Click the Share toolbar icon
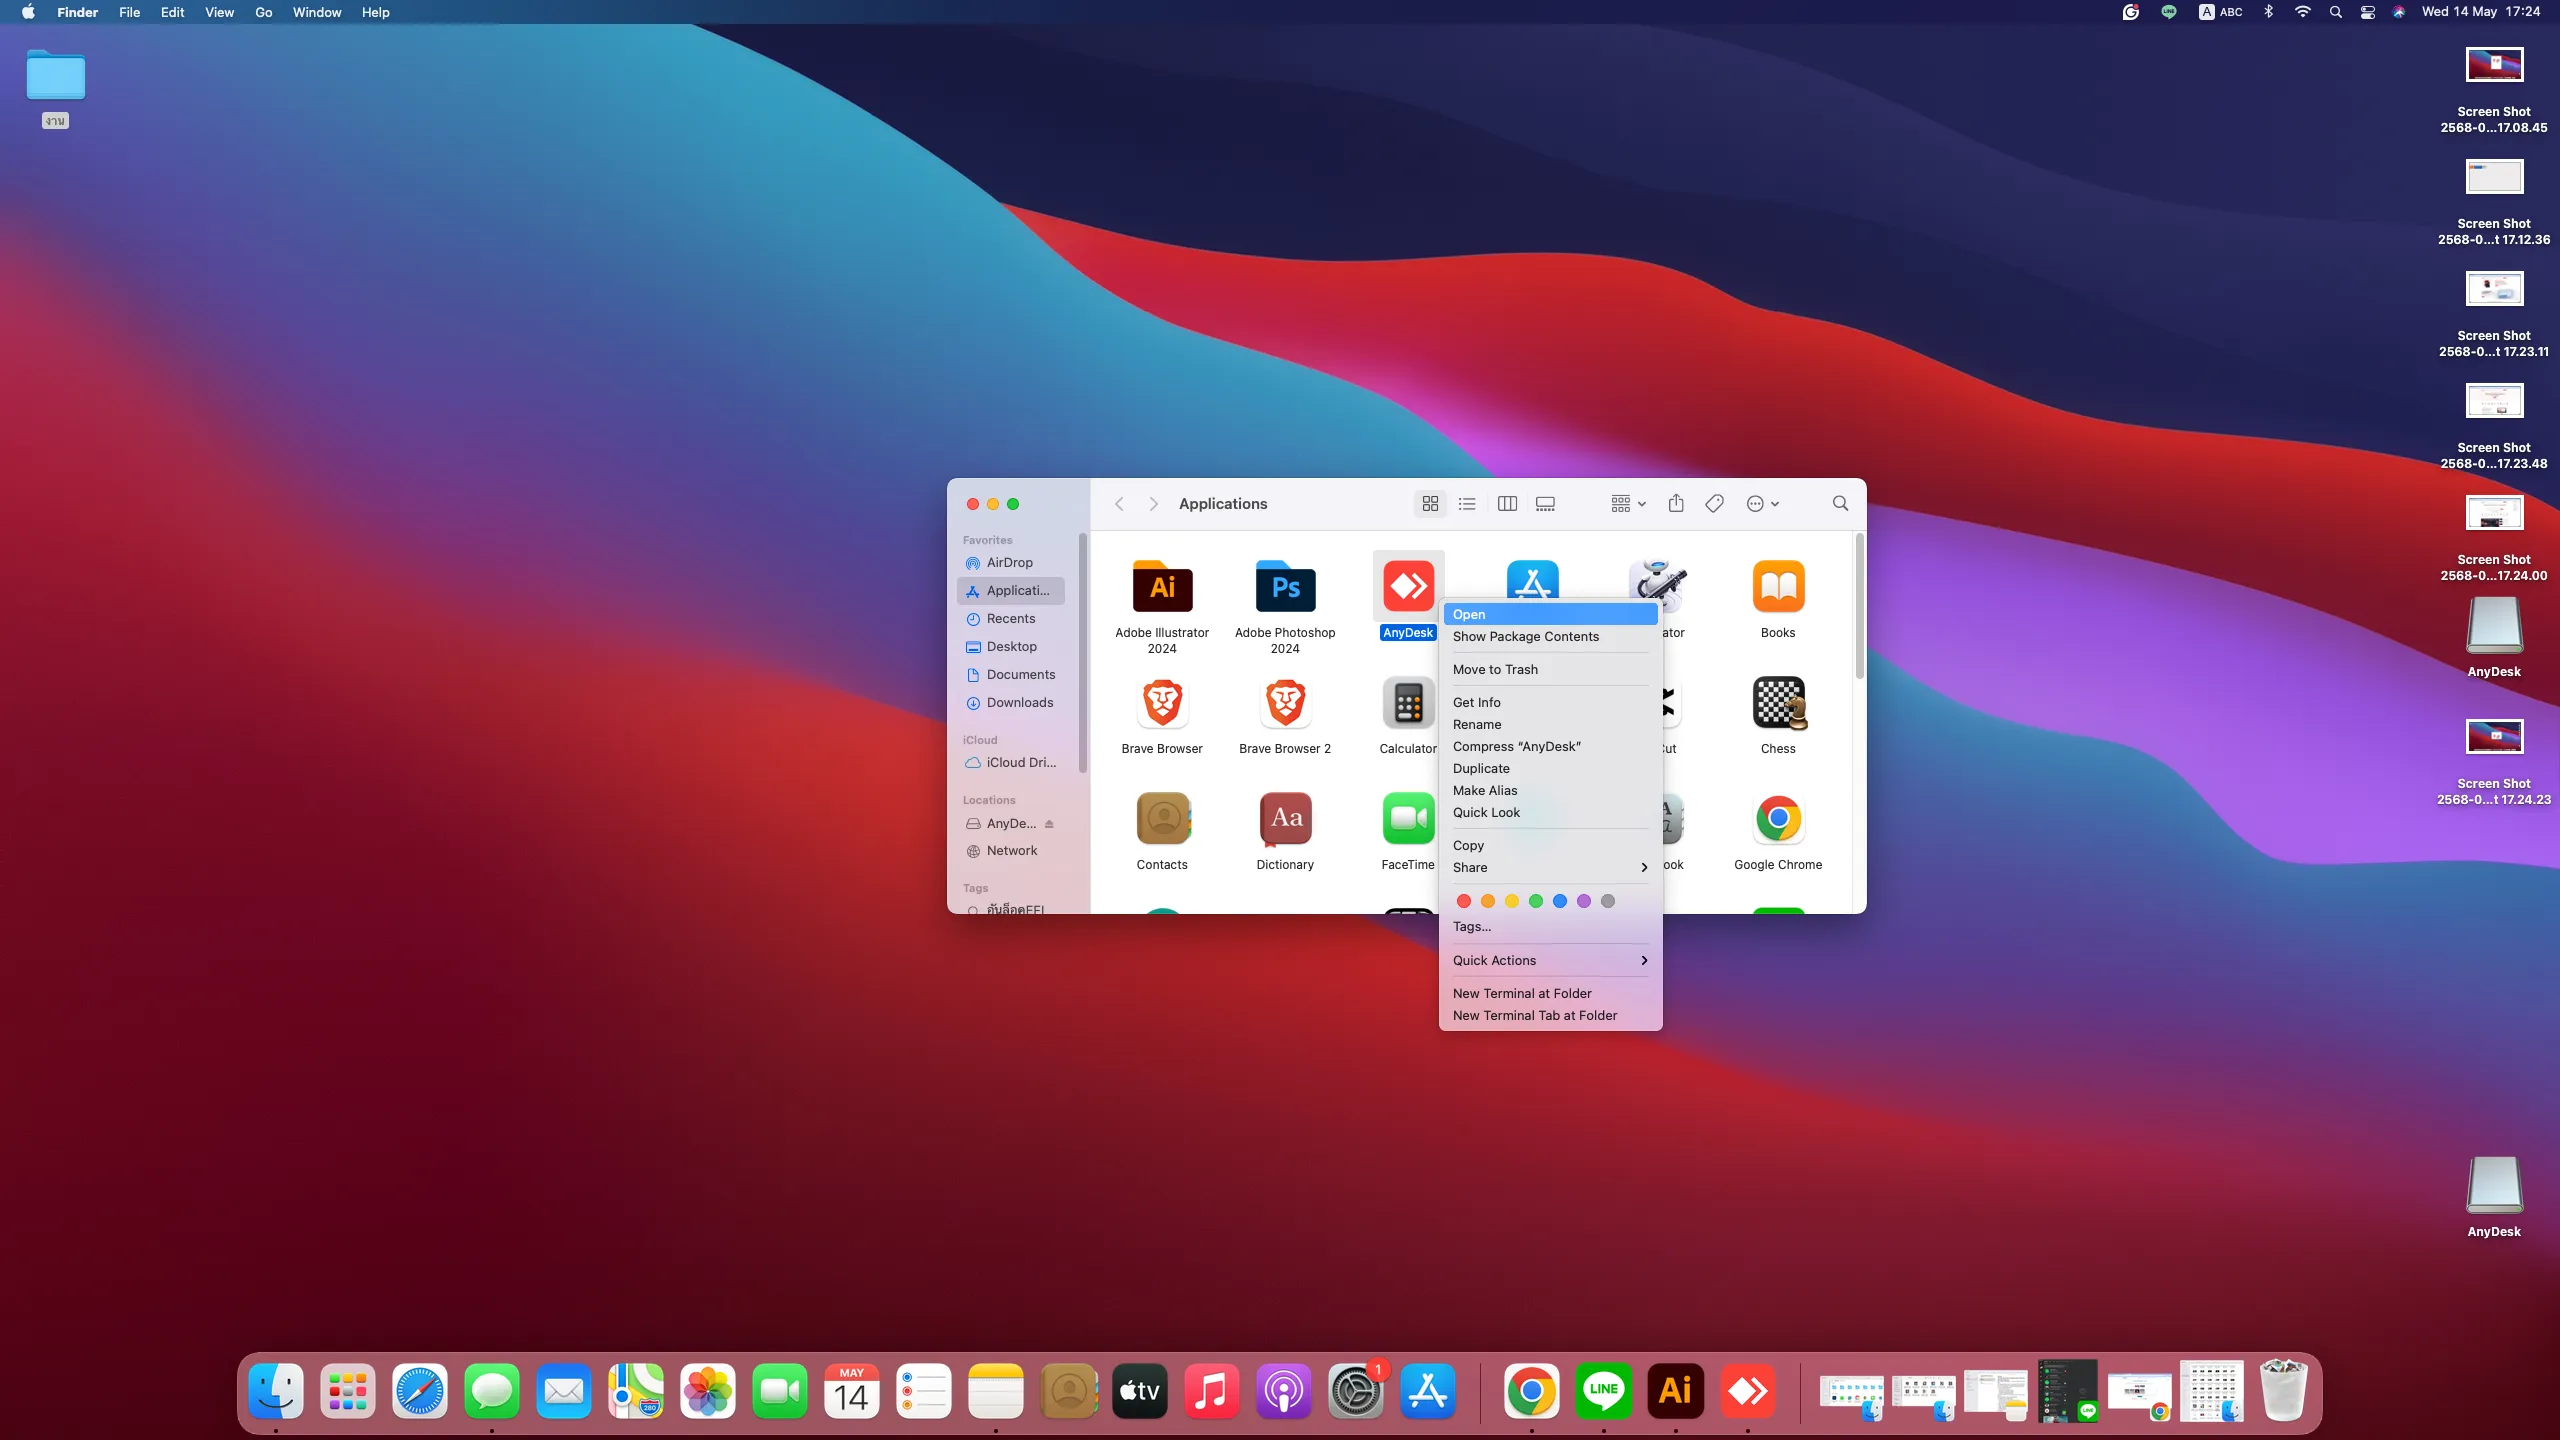This screenshot has height=1440, width=2560. (x=1676, y=504)
